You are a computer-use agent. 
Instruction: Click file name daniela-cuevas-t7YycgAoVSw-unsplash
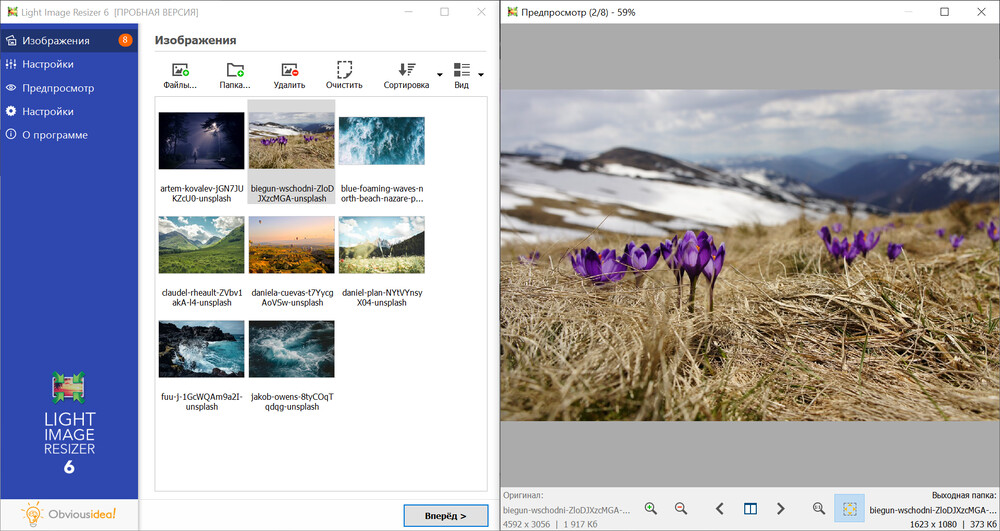tap(291, 298)
